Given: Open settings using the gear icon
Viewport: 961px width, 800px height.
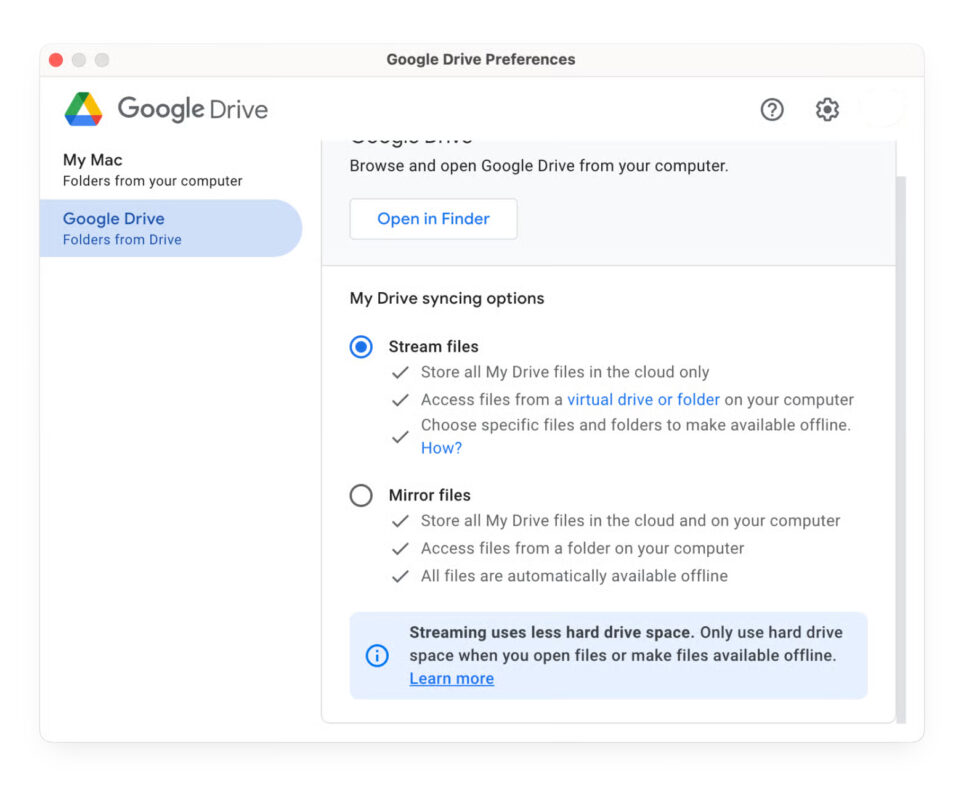Looking at the screenshot, I should [x=827, y=110].
